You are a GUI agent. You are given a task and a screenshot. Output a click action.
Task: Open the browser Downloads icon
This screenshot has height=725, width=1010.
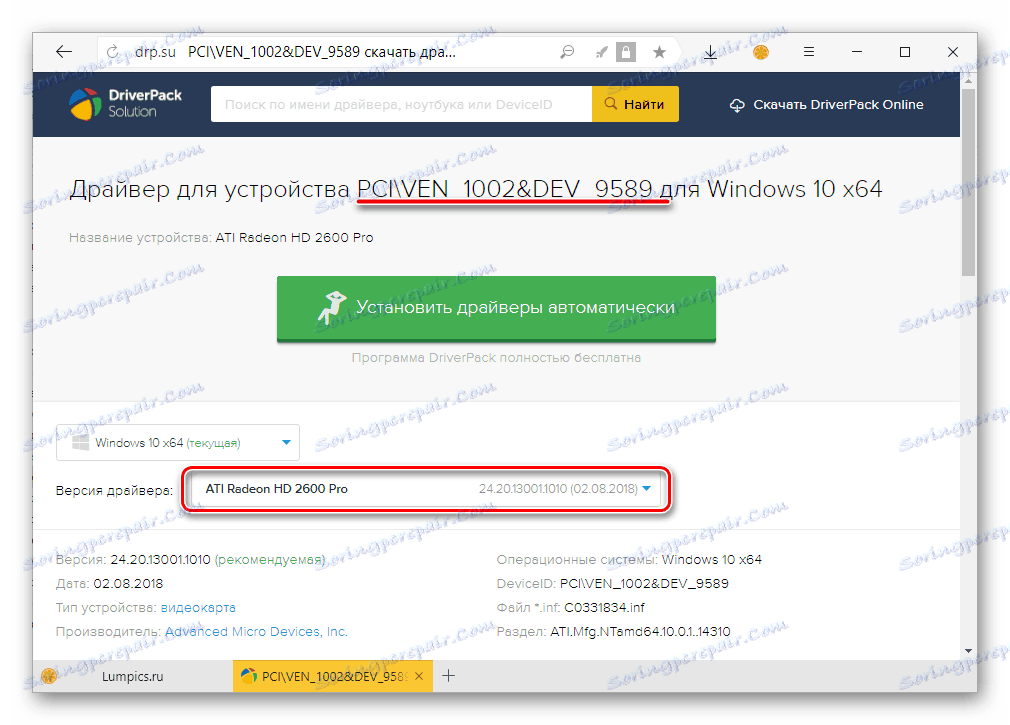click(x=710, y=51)
